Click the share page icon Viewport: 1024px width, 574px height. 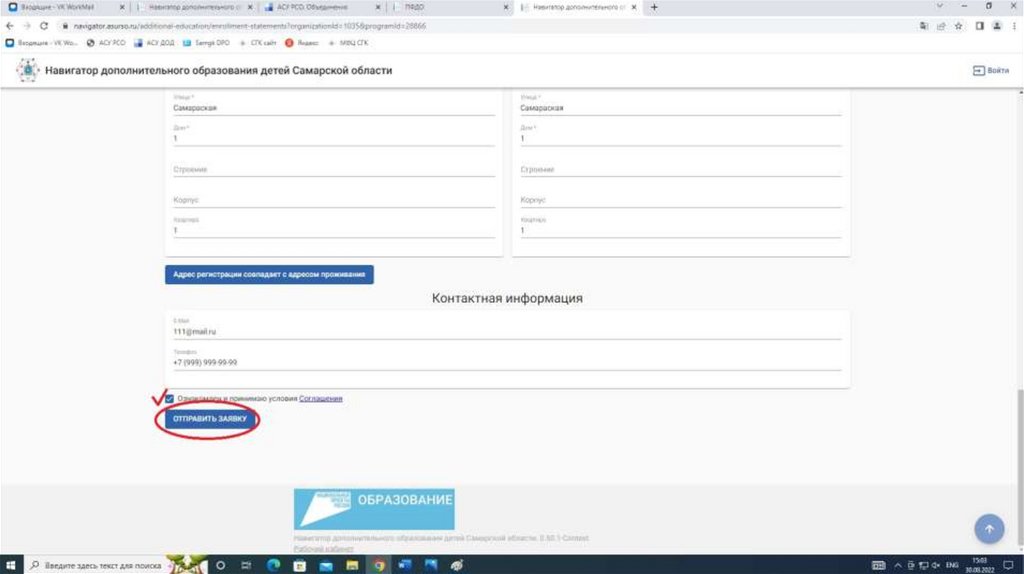(x=941, y=26)
